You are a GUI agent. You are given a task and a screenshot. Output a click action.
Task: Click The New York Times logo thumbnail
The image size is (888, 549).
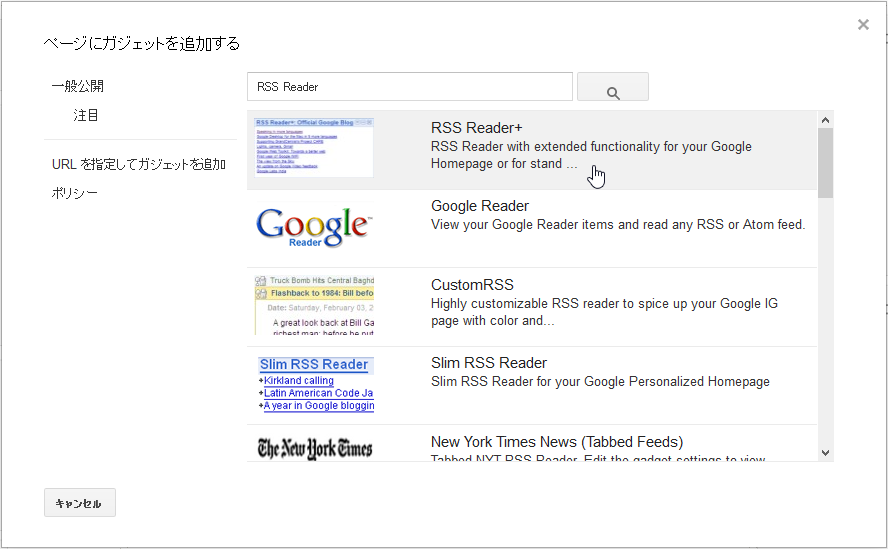(x=315, y=449)
